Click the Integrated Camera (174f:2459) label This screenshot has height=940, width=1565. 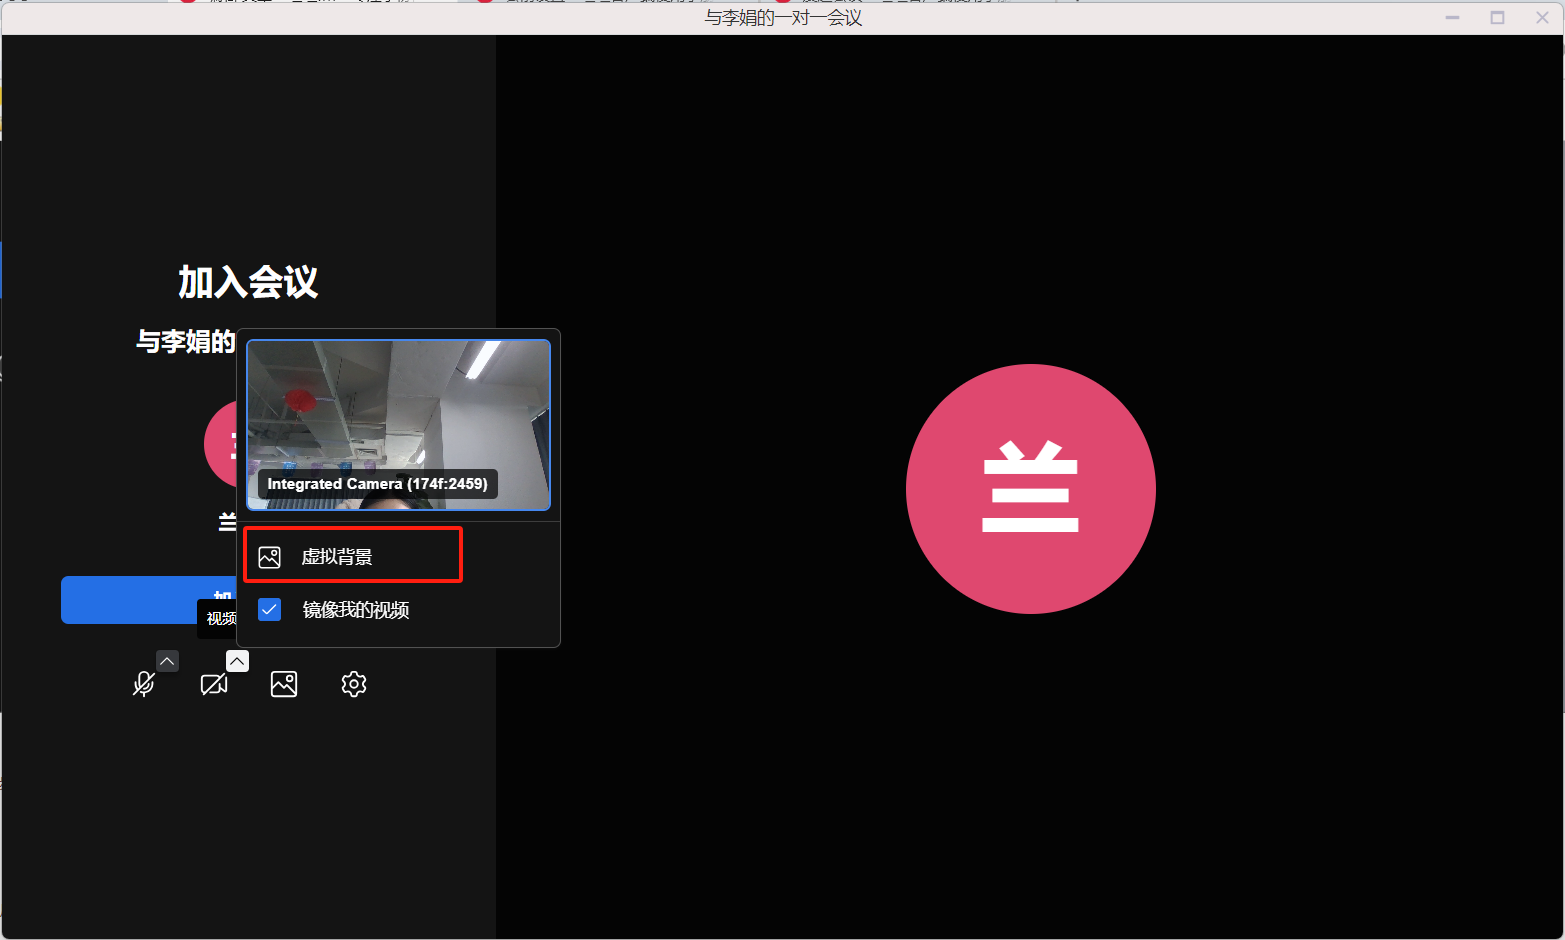pyautogui.click(x=377, y=484)
